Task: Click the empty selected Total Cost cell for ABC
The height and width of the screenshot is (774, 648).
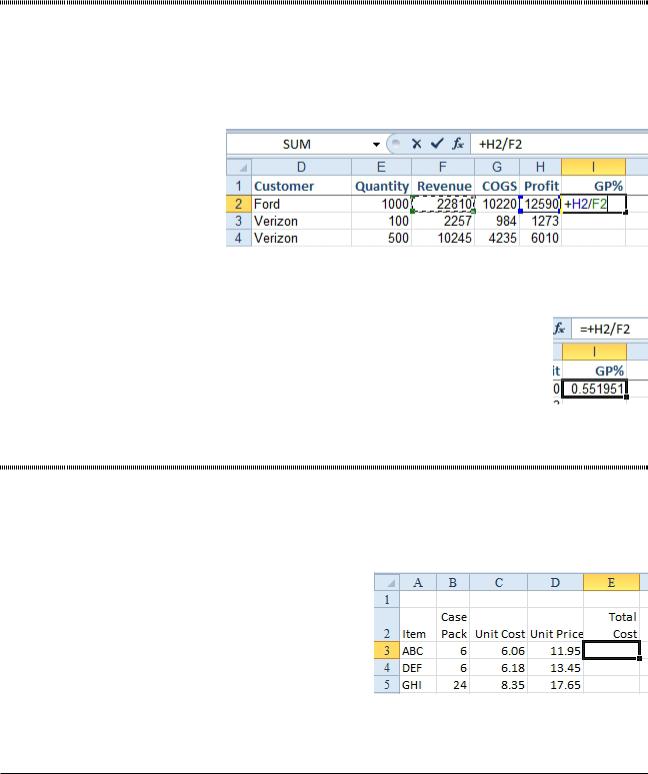Action: click(x=611, y=650)
